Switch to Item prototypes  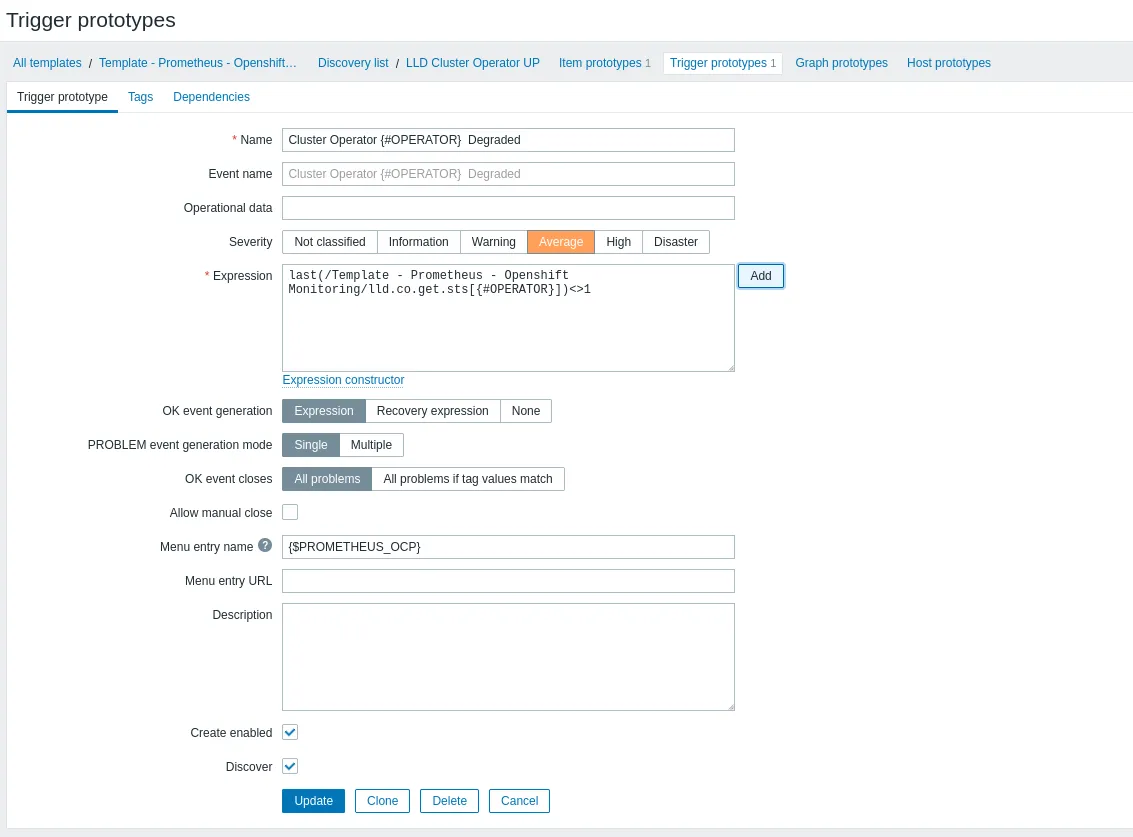[600, 62]
